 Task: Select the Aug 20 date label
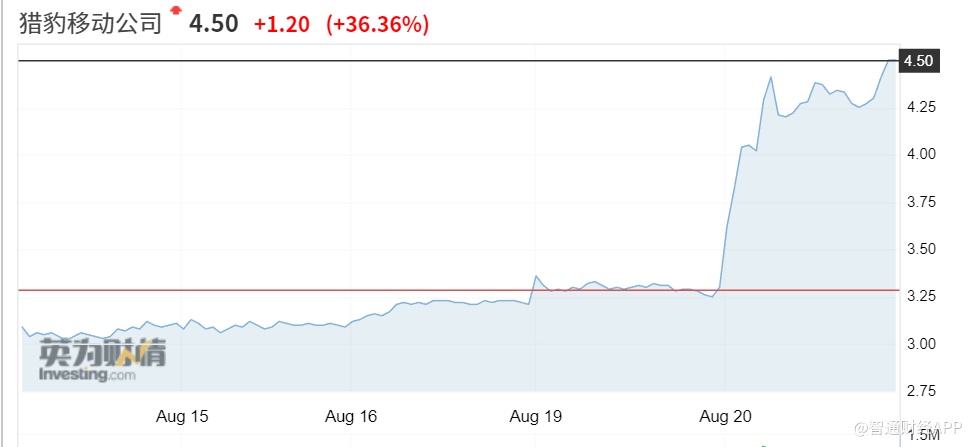pos(720,415)
